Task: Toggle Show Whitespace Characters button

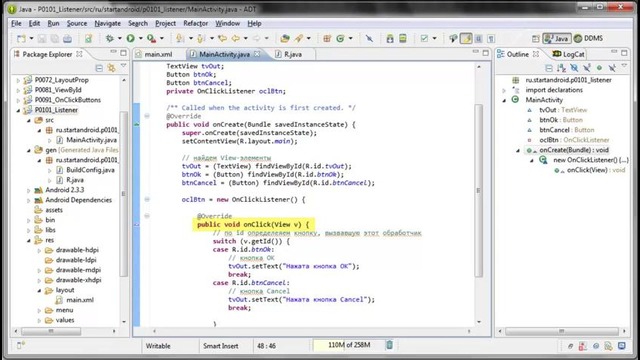Action: (x=491, y=38)
